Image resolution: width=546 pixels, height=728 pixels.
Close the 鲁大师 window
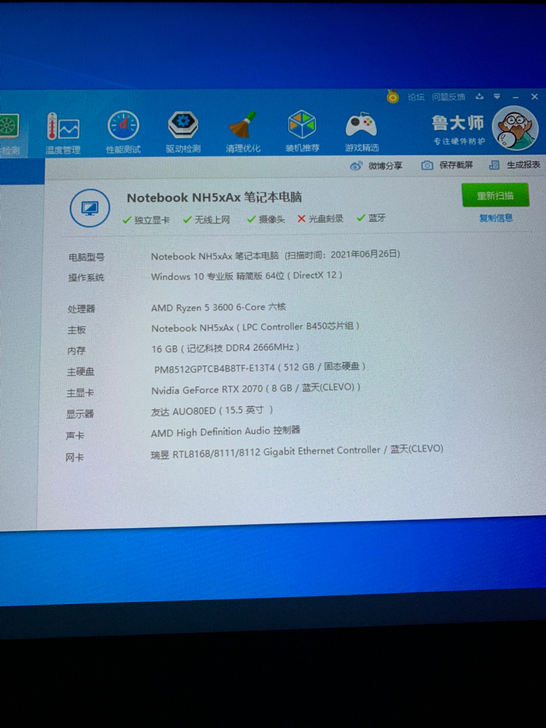pos(534,97)
